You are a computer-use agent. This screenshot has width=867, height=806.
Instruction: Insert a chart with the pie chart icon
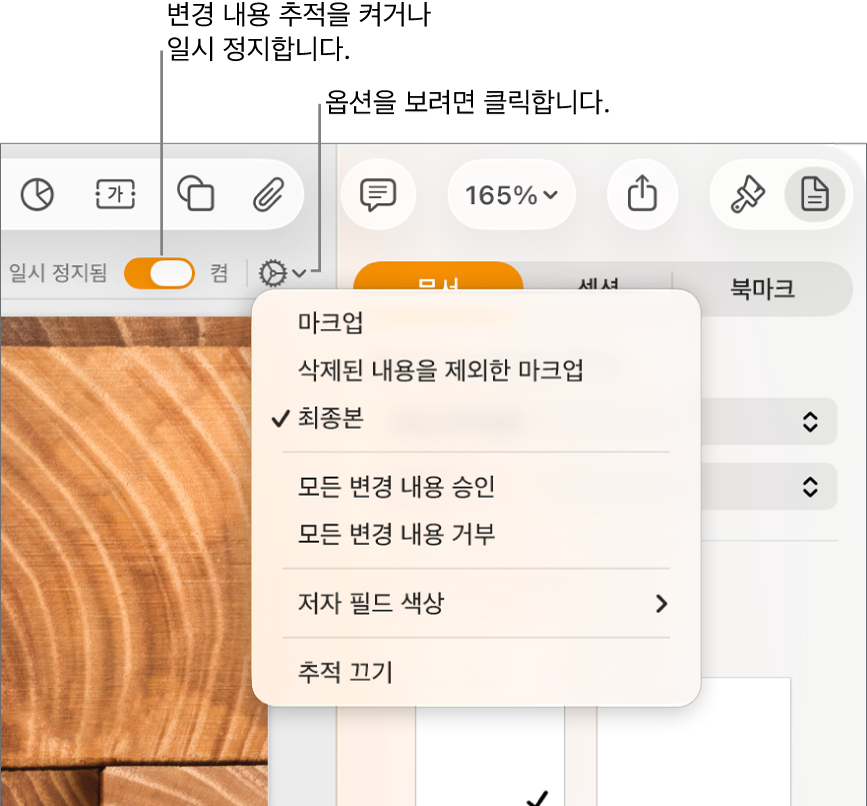pos(38,195)
